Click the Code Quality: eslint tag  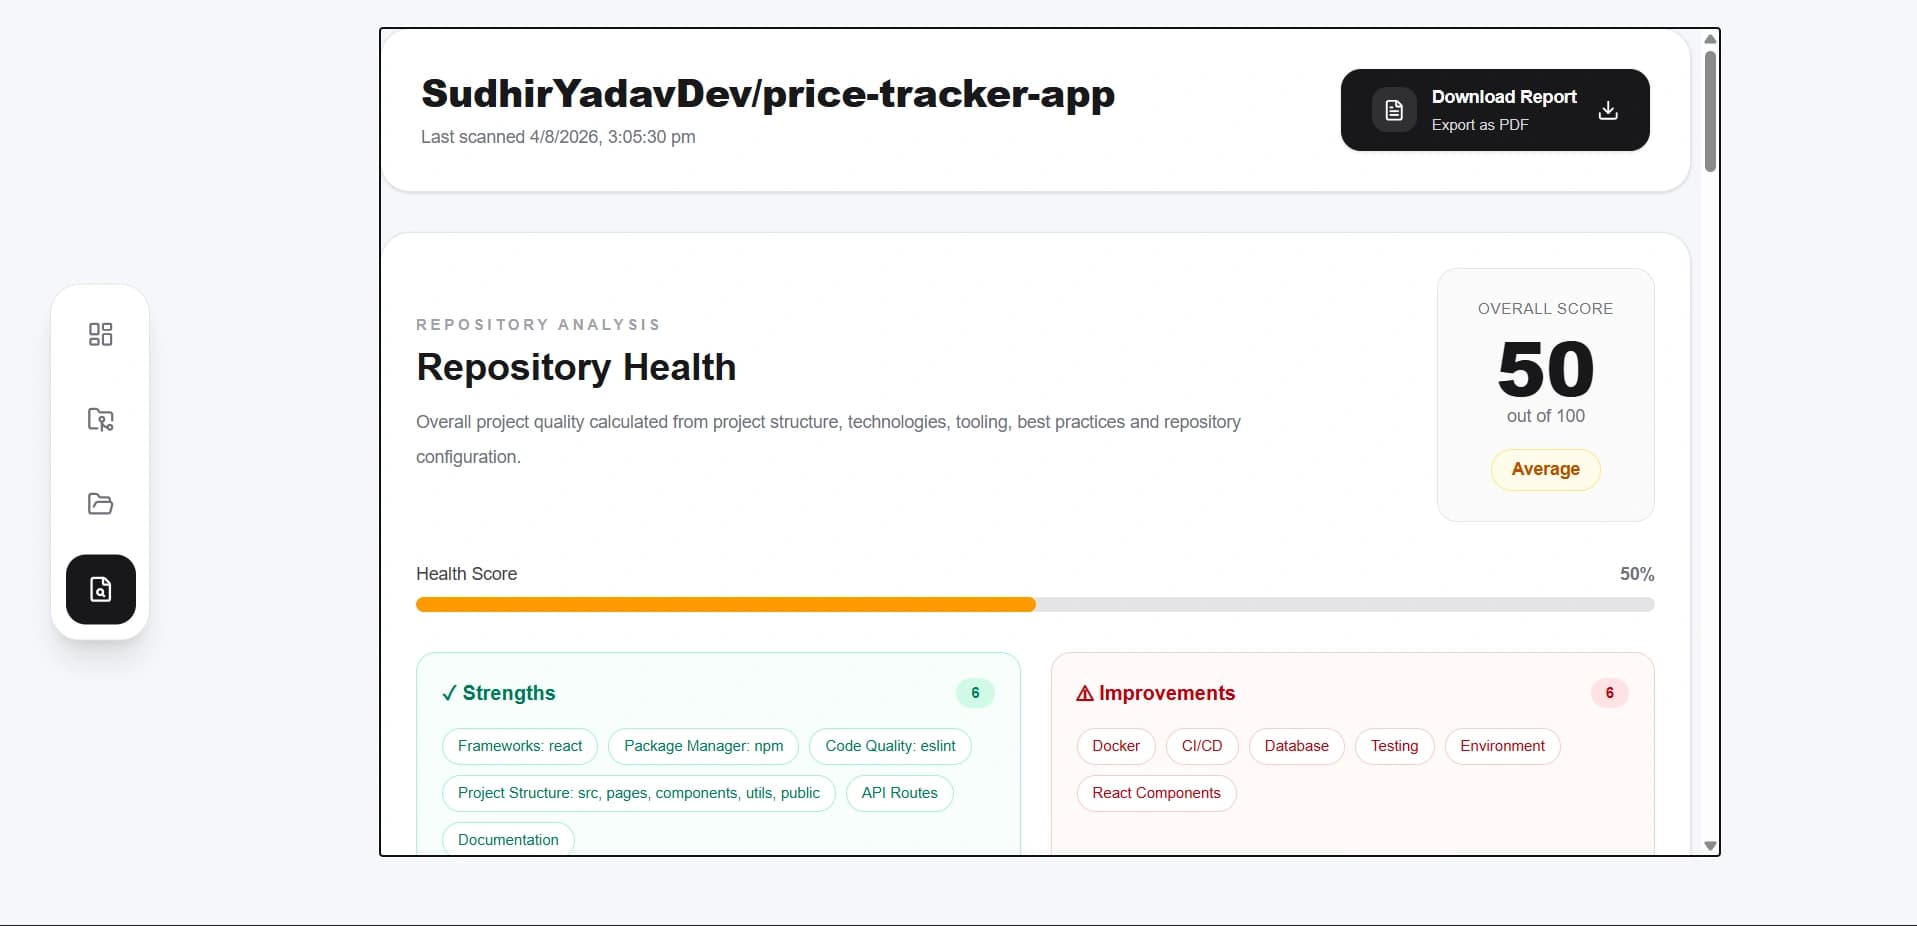pyautogui.click(x=890, y=746)
